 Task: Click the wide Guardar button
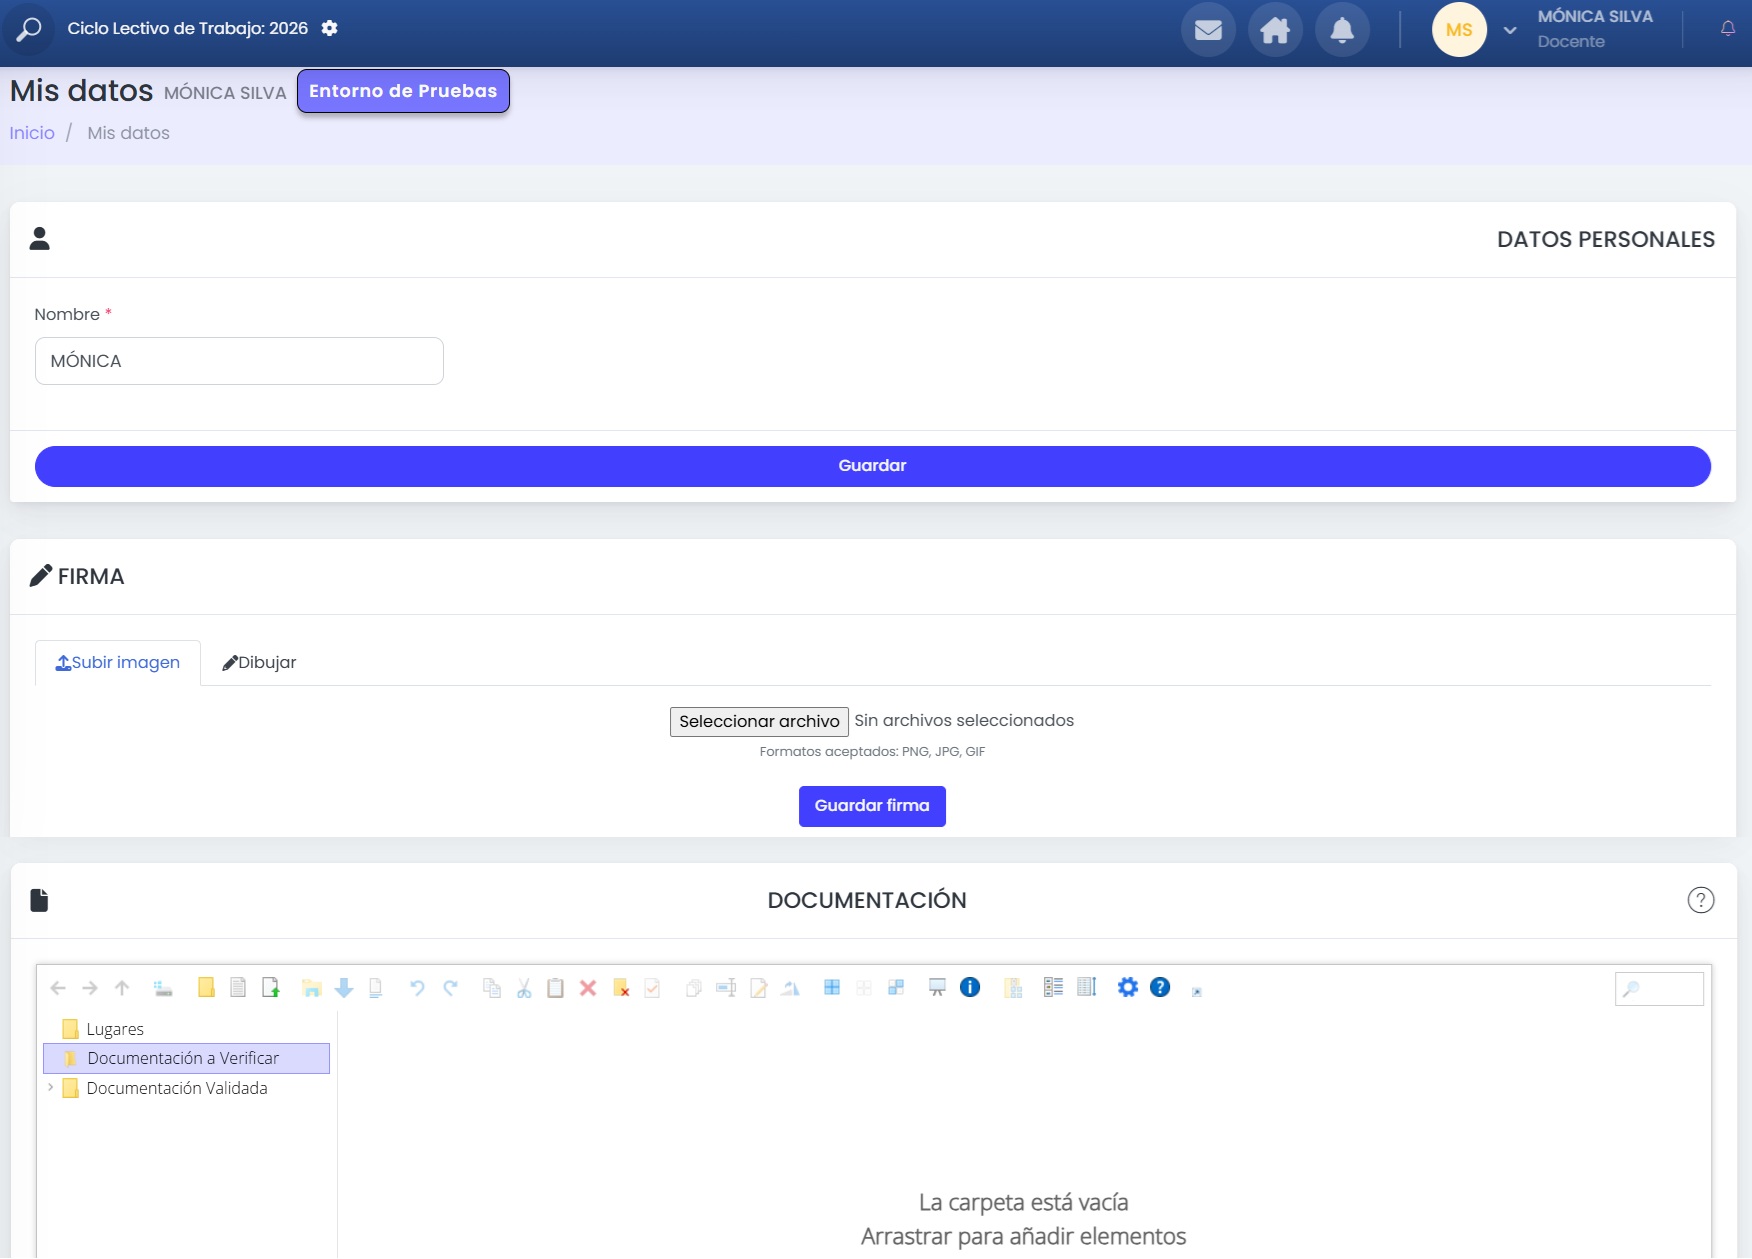(872, 466)
